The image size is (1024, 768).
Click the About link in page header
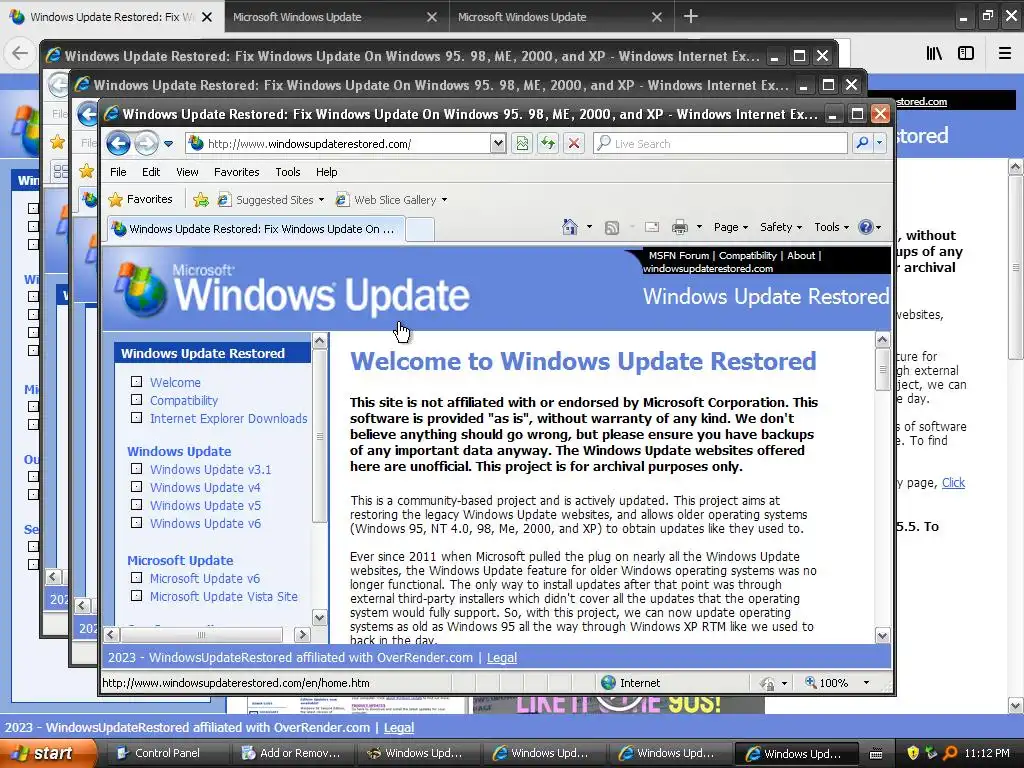pyautogui.click(x=801, y=255)
